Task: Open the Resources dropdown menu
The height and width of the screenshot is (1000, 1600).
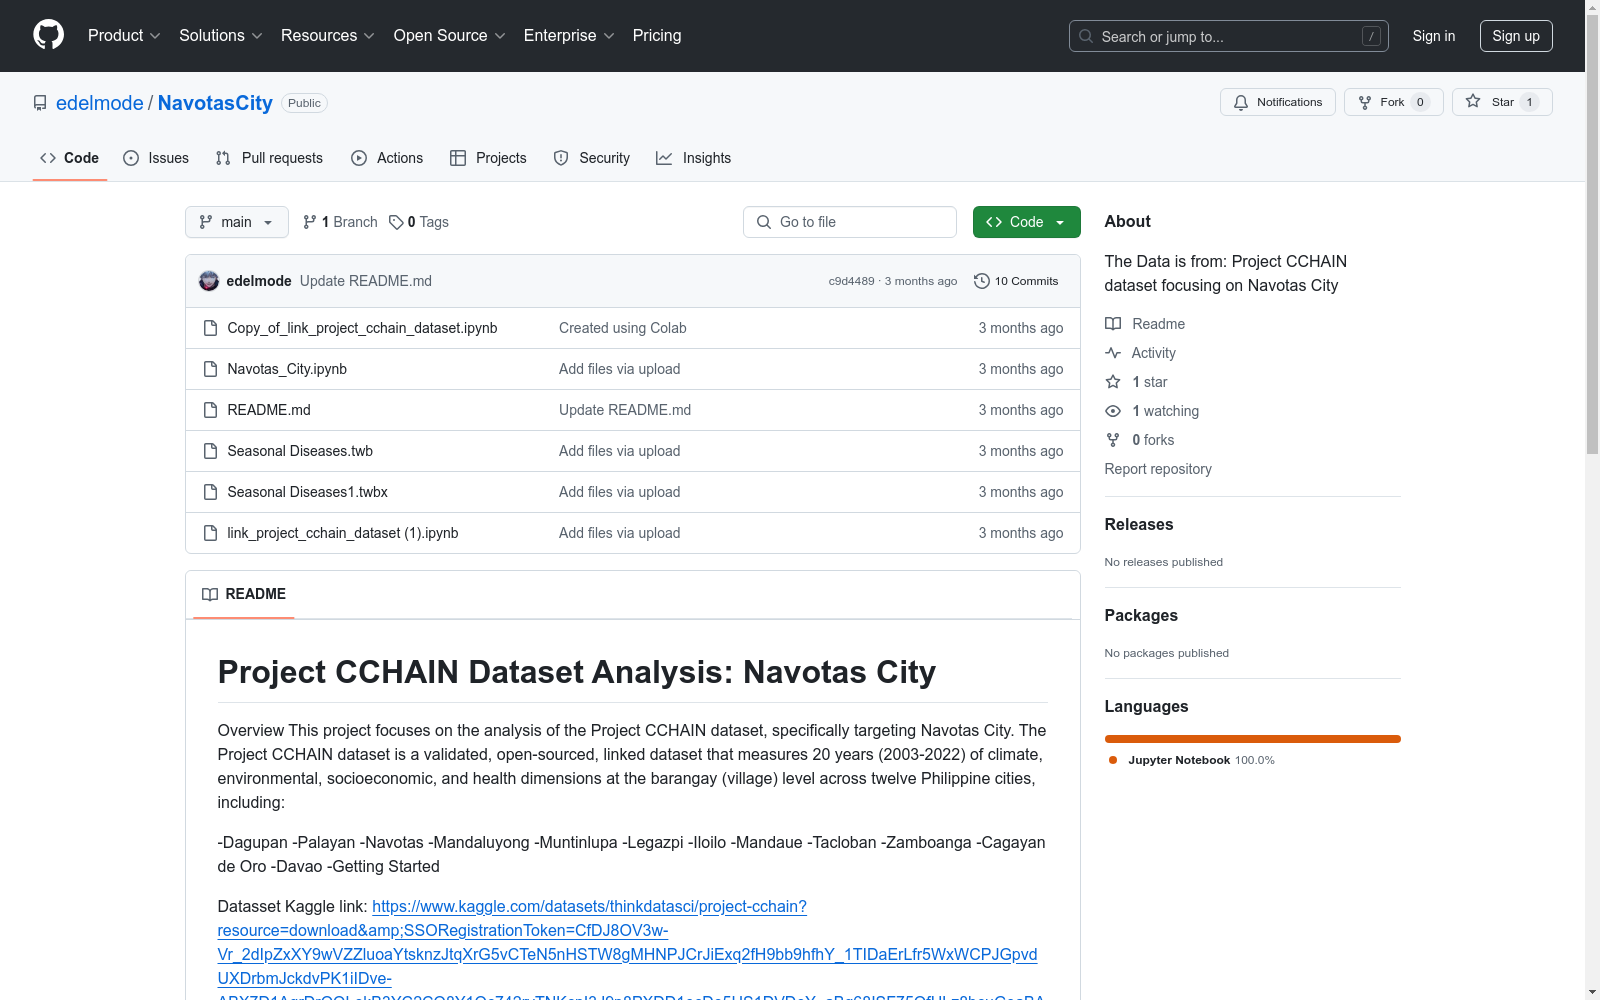Action: (328, 36)
